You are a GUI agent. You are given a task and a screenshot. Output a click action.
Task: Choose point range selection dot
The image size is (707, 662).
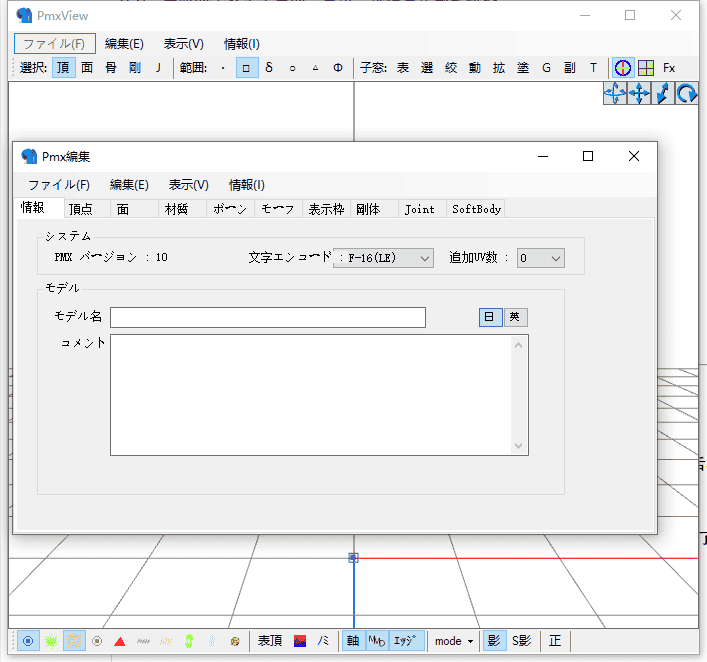pos(223,68)
